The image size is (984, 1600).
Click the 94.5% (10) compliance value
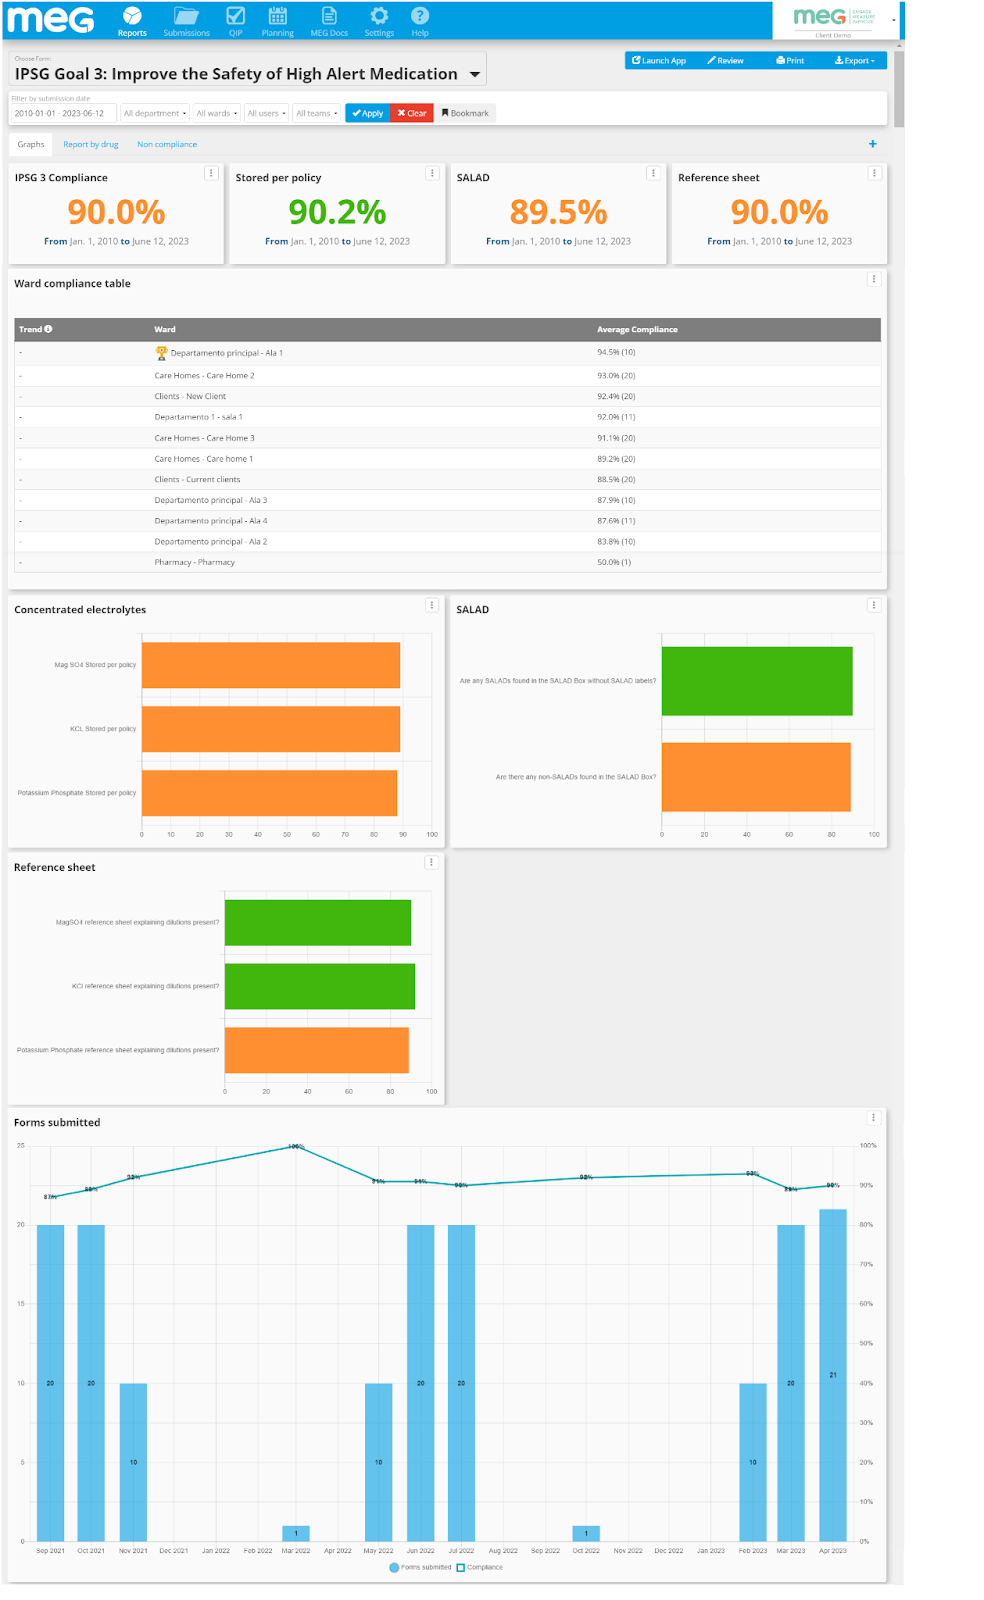[616, 352]
